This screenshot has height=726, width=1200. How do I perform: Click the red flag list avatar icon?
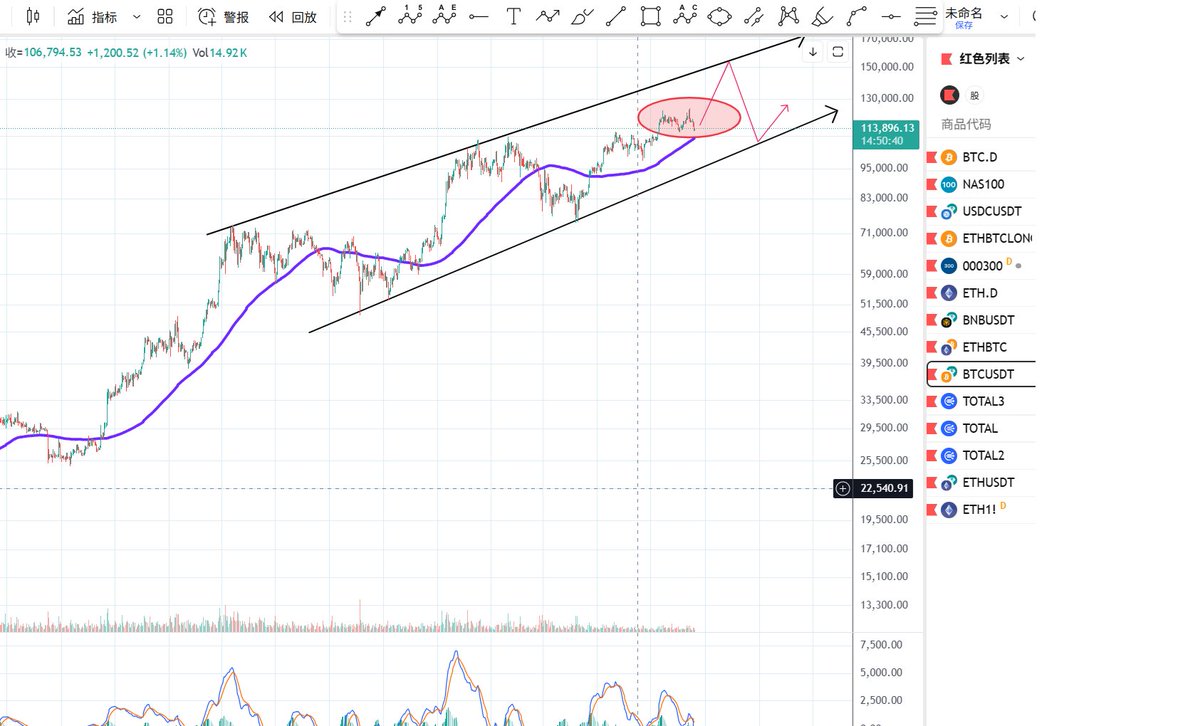click(x=949, y=95)
